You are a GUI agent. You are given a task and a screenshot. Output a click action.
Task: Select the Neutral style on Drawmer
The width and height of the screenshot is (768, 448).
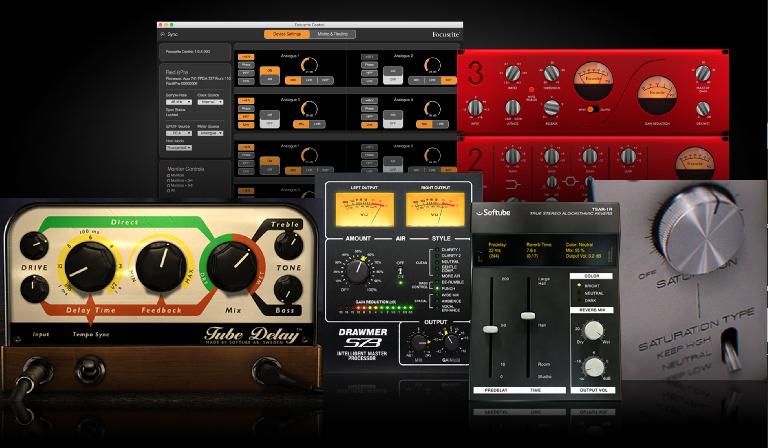[x=447, y=262]
